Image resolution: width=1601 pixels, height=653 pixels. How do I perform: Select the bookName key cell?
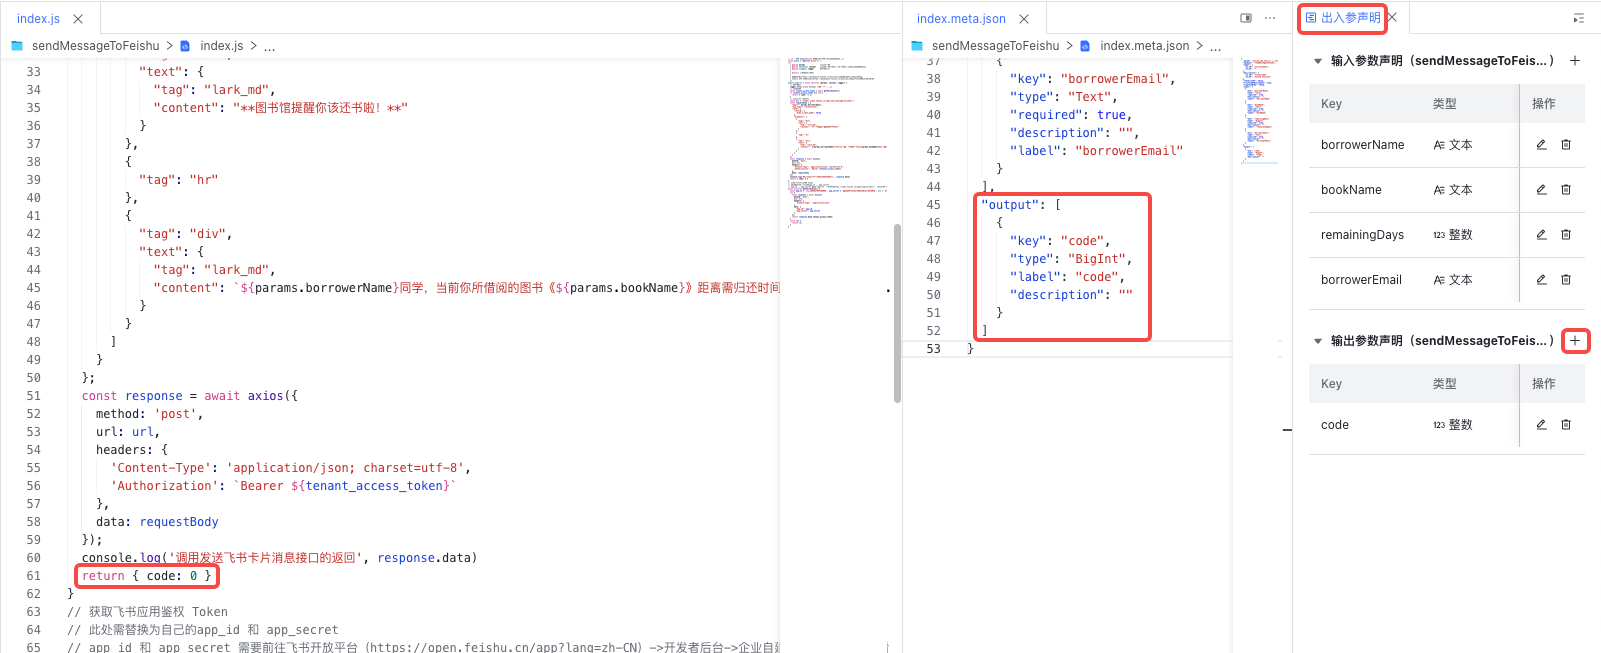click(x=1351, y=190)
